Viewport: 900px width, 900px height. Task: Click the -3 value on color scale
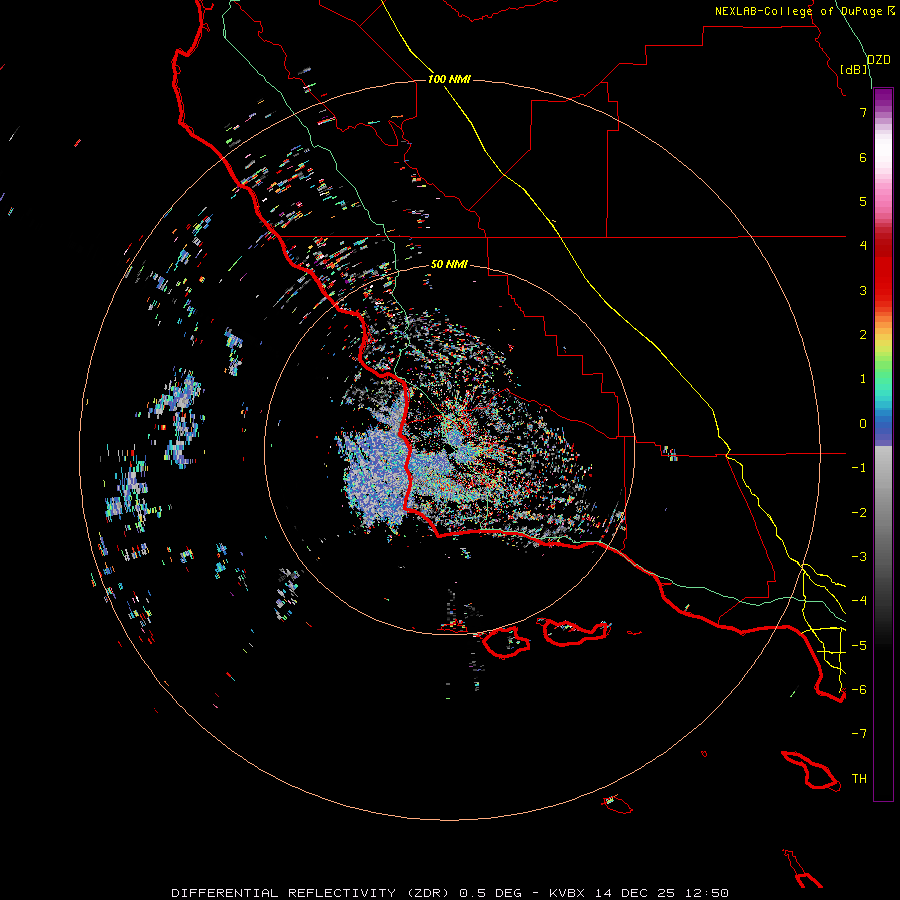coord(859,557)
